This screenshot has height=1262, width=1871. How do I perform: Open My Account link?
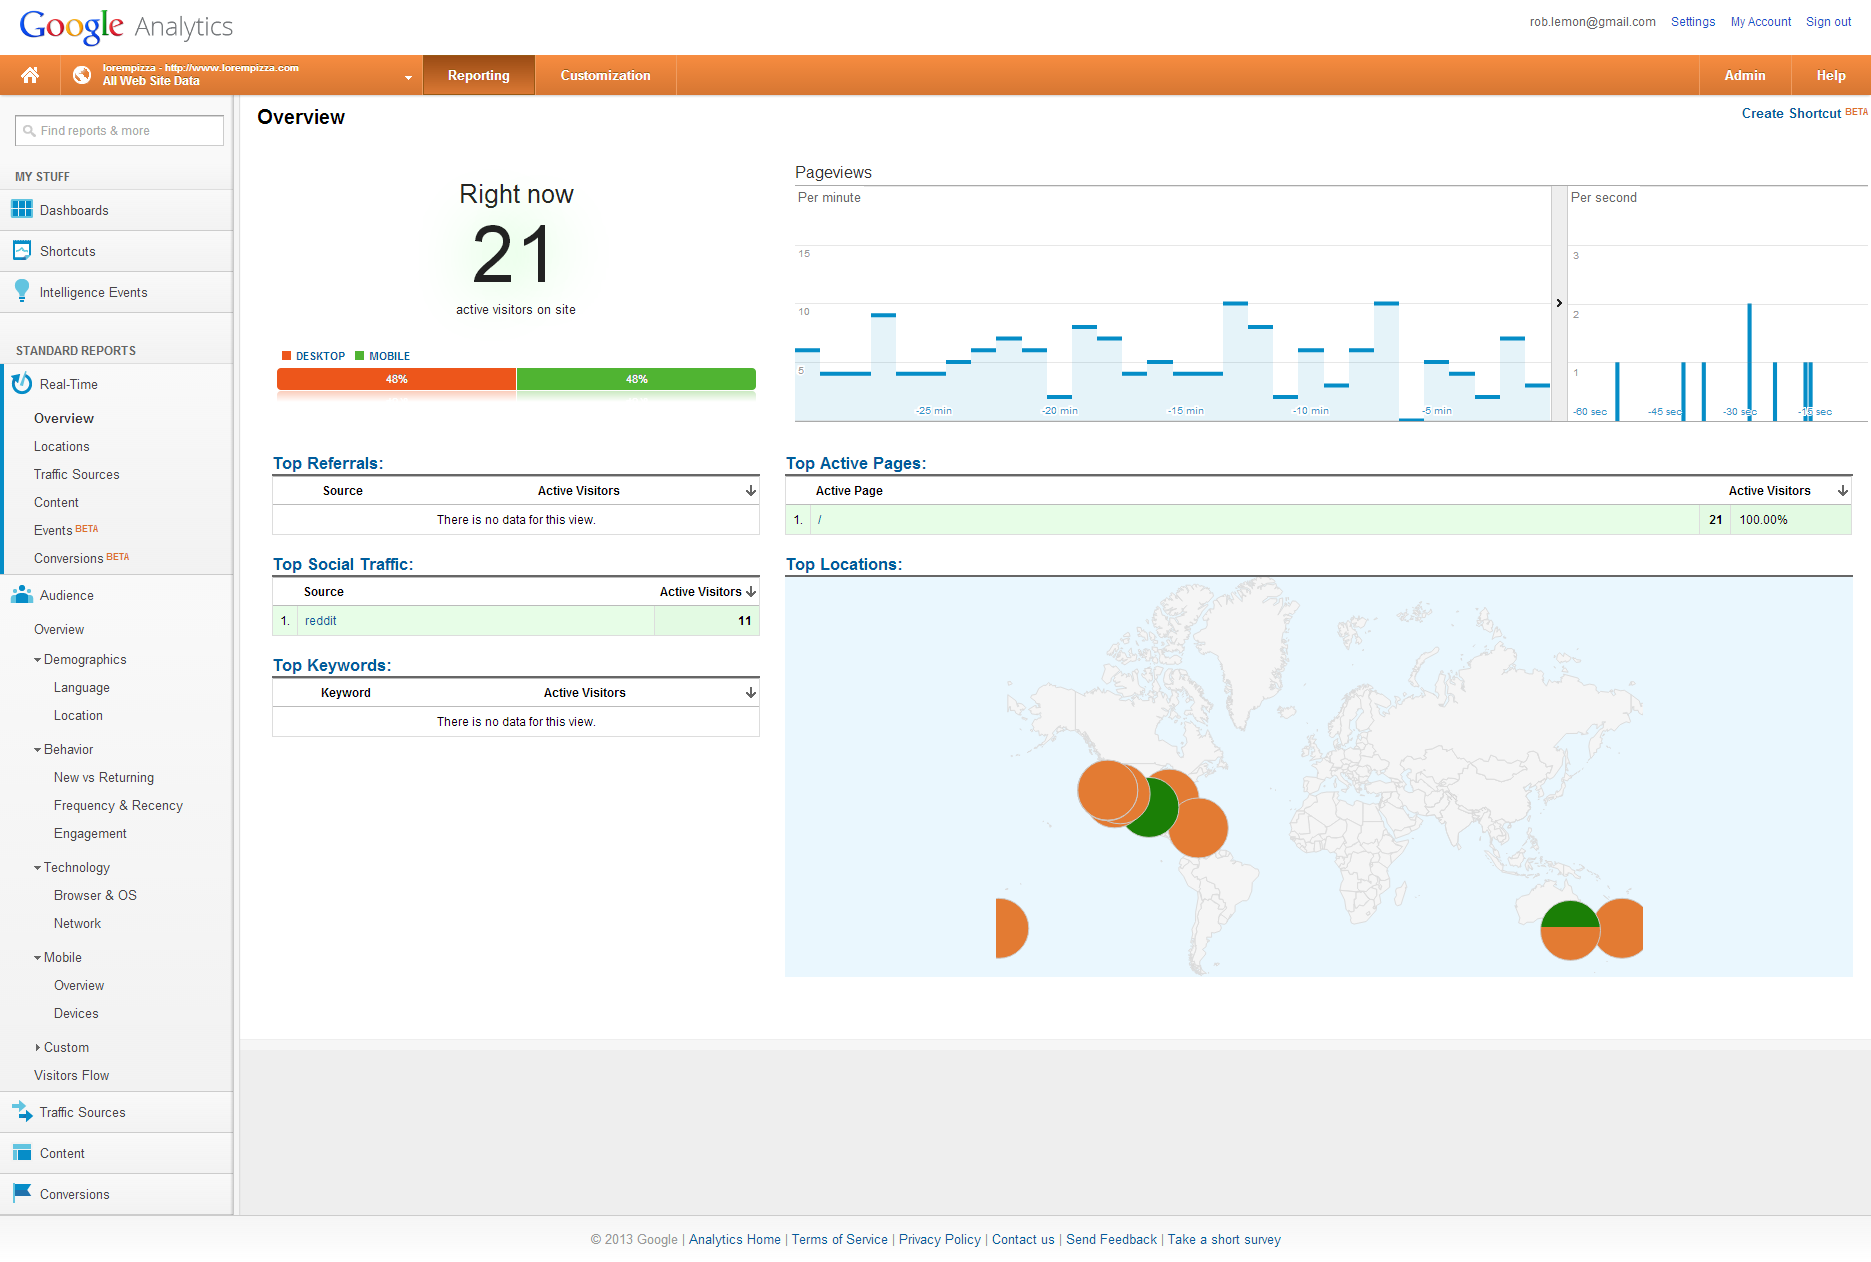pos(1761,22)
